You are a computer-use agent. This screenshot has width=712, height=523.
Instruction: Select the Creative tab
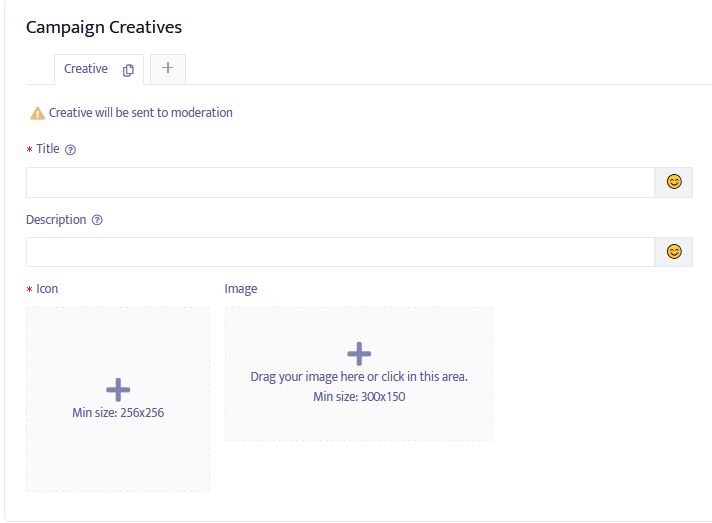pos(86,69)
